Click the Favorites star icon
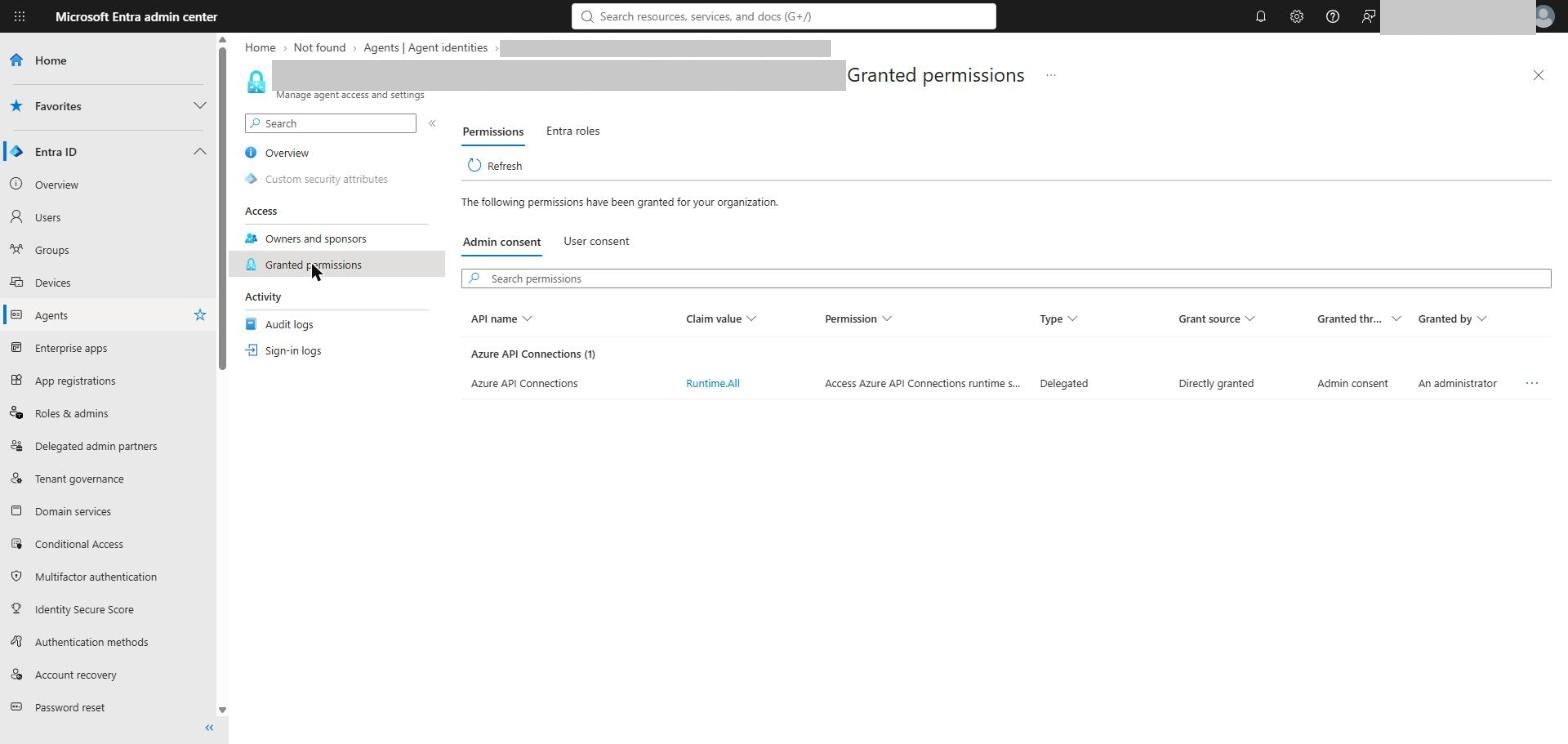 tap(16, 106)
